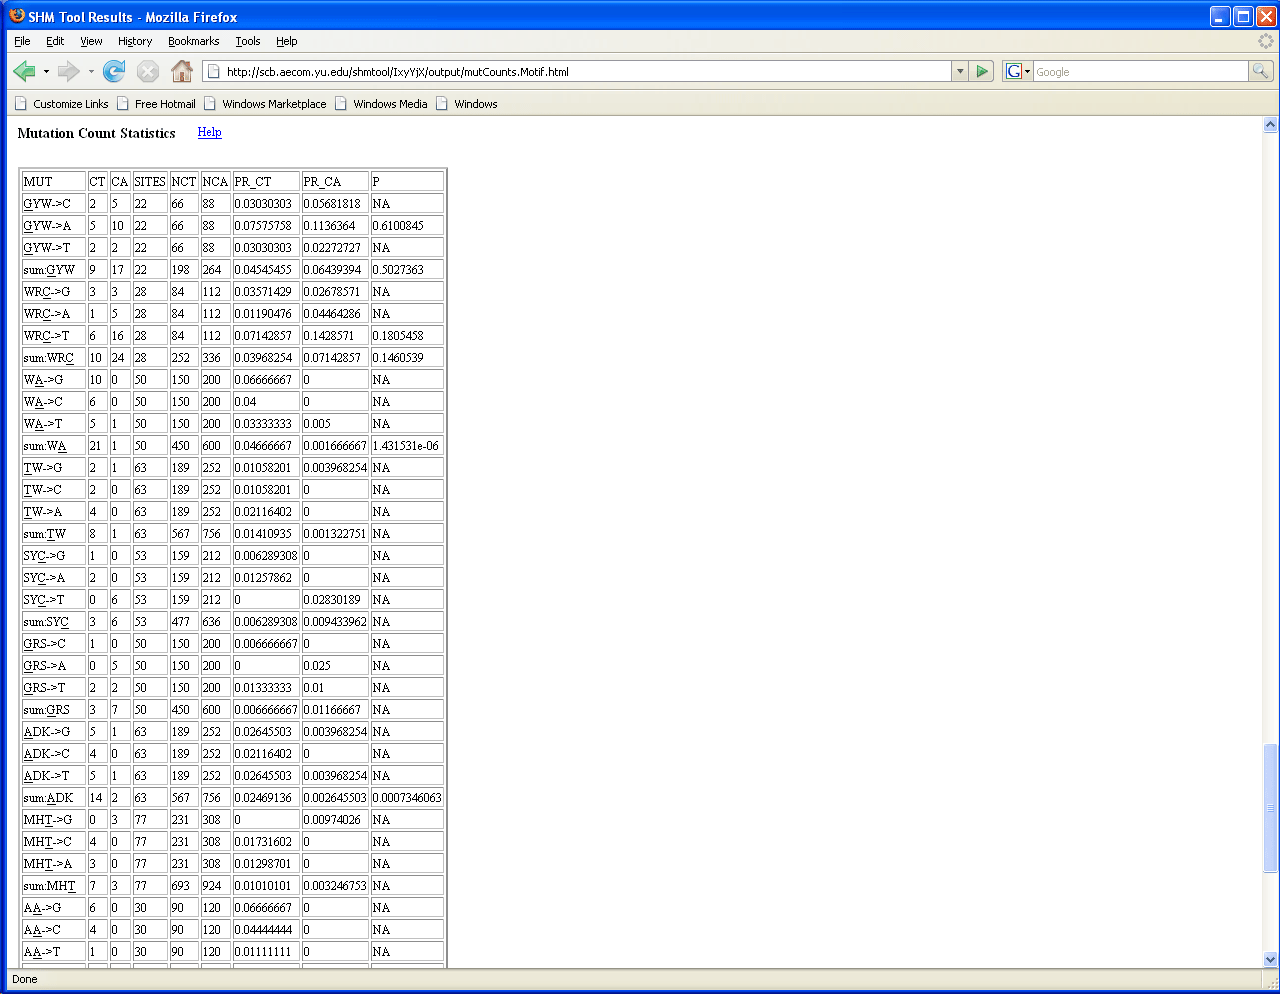Click the address bar URL field
Viewport: 1280px width, 994px height.
click(x=580, y=72)
